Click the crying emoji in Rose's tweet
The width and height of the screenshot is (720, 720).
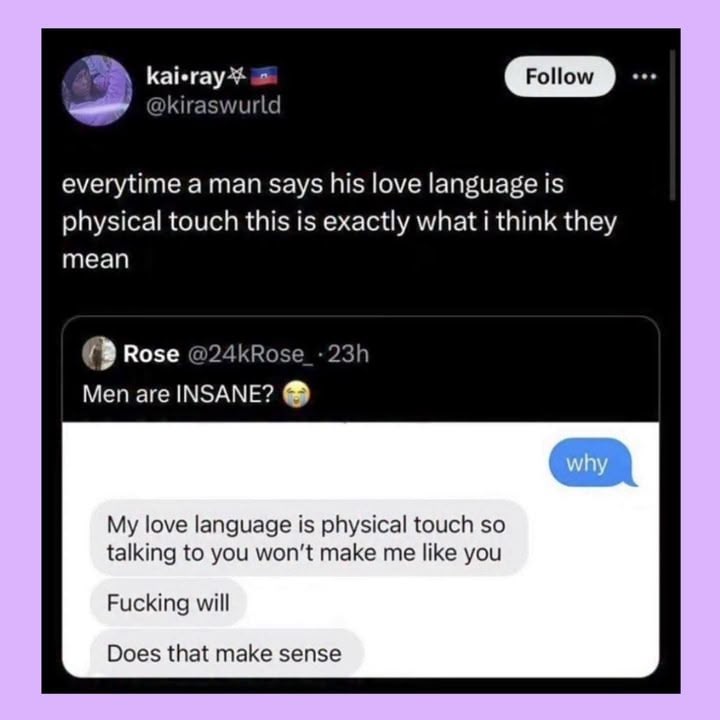(x=296, y=394)
